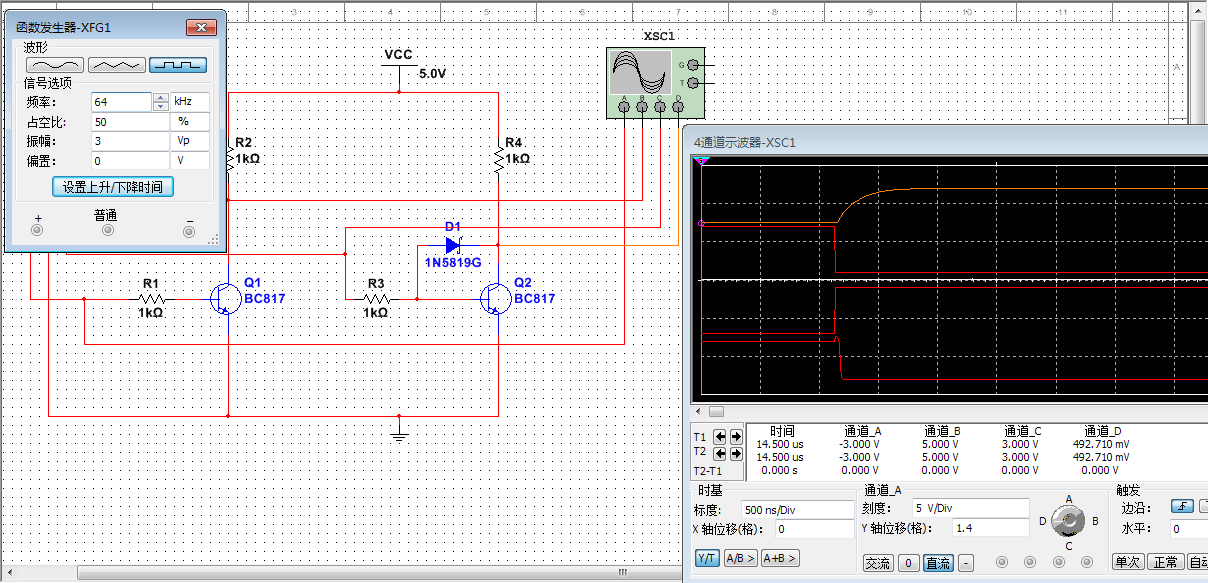Screen dimensions: 1208x583
Task: Click the 1N5819G diode label
Action: 455,263
